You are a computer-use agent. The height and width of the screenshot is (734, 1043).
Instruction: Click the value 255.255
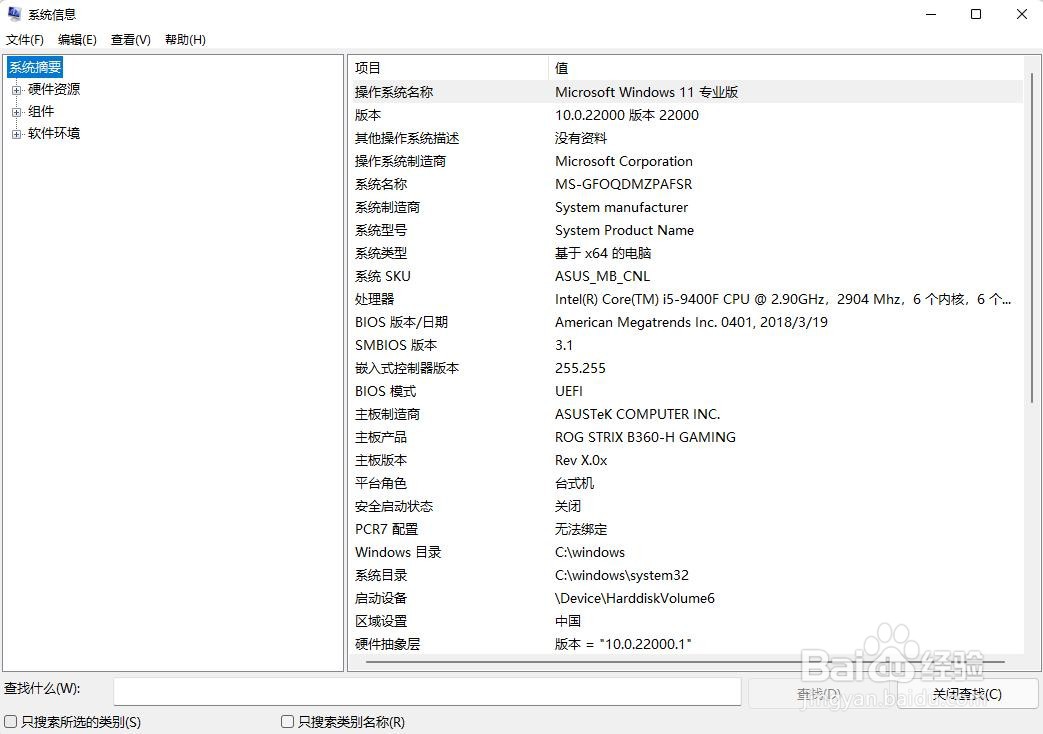tap(580, 368)
